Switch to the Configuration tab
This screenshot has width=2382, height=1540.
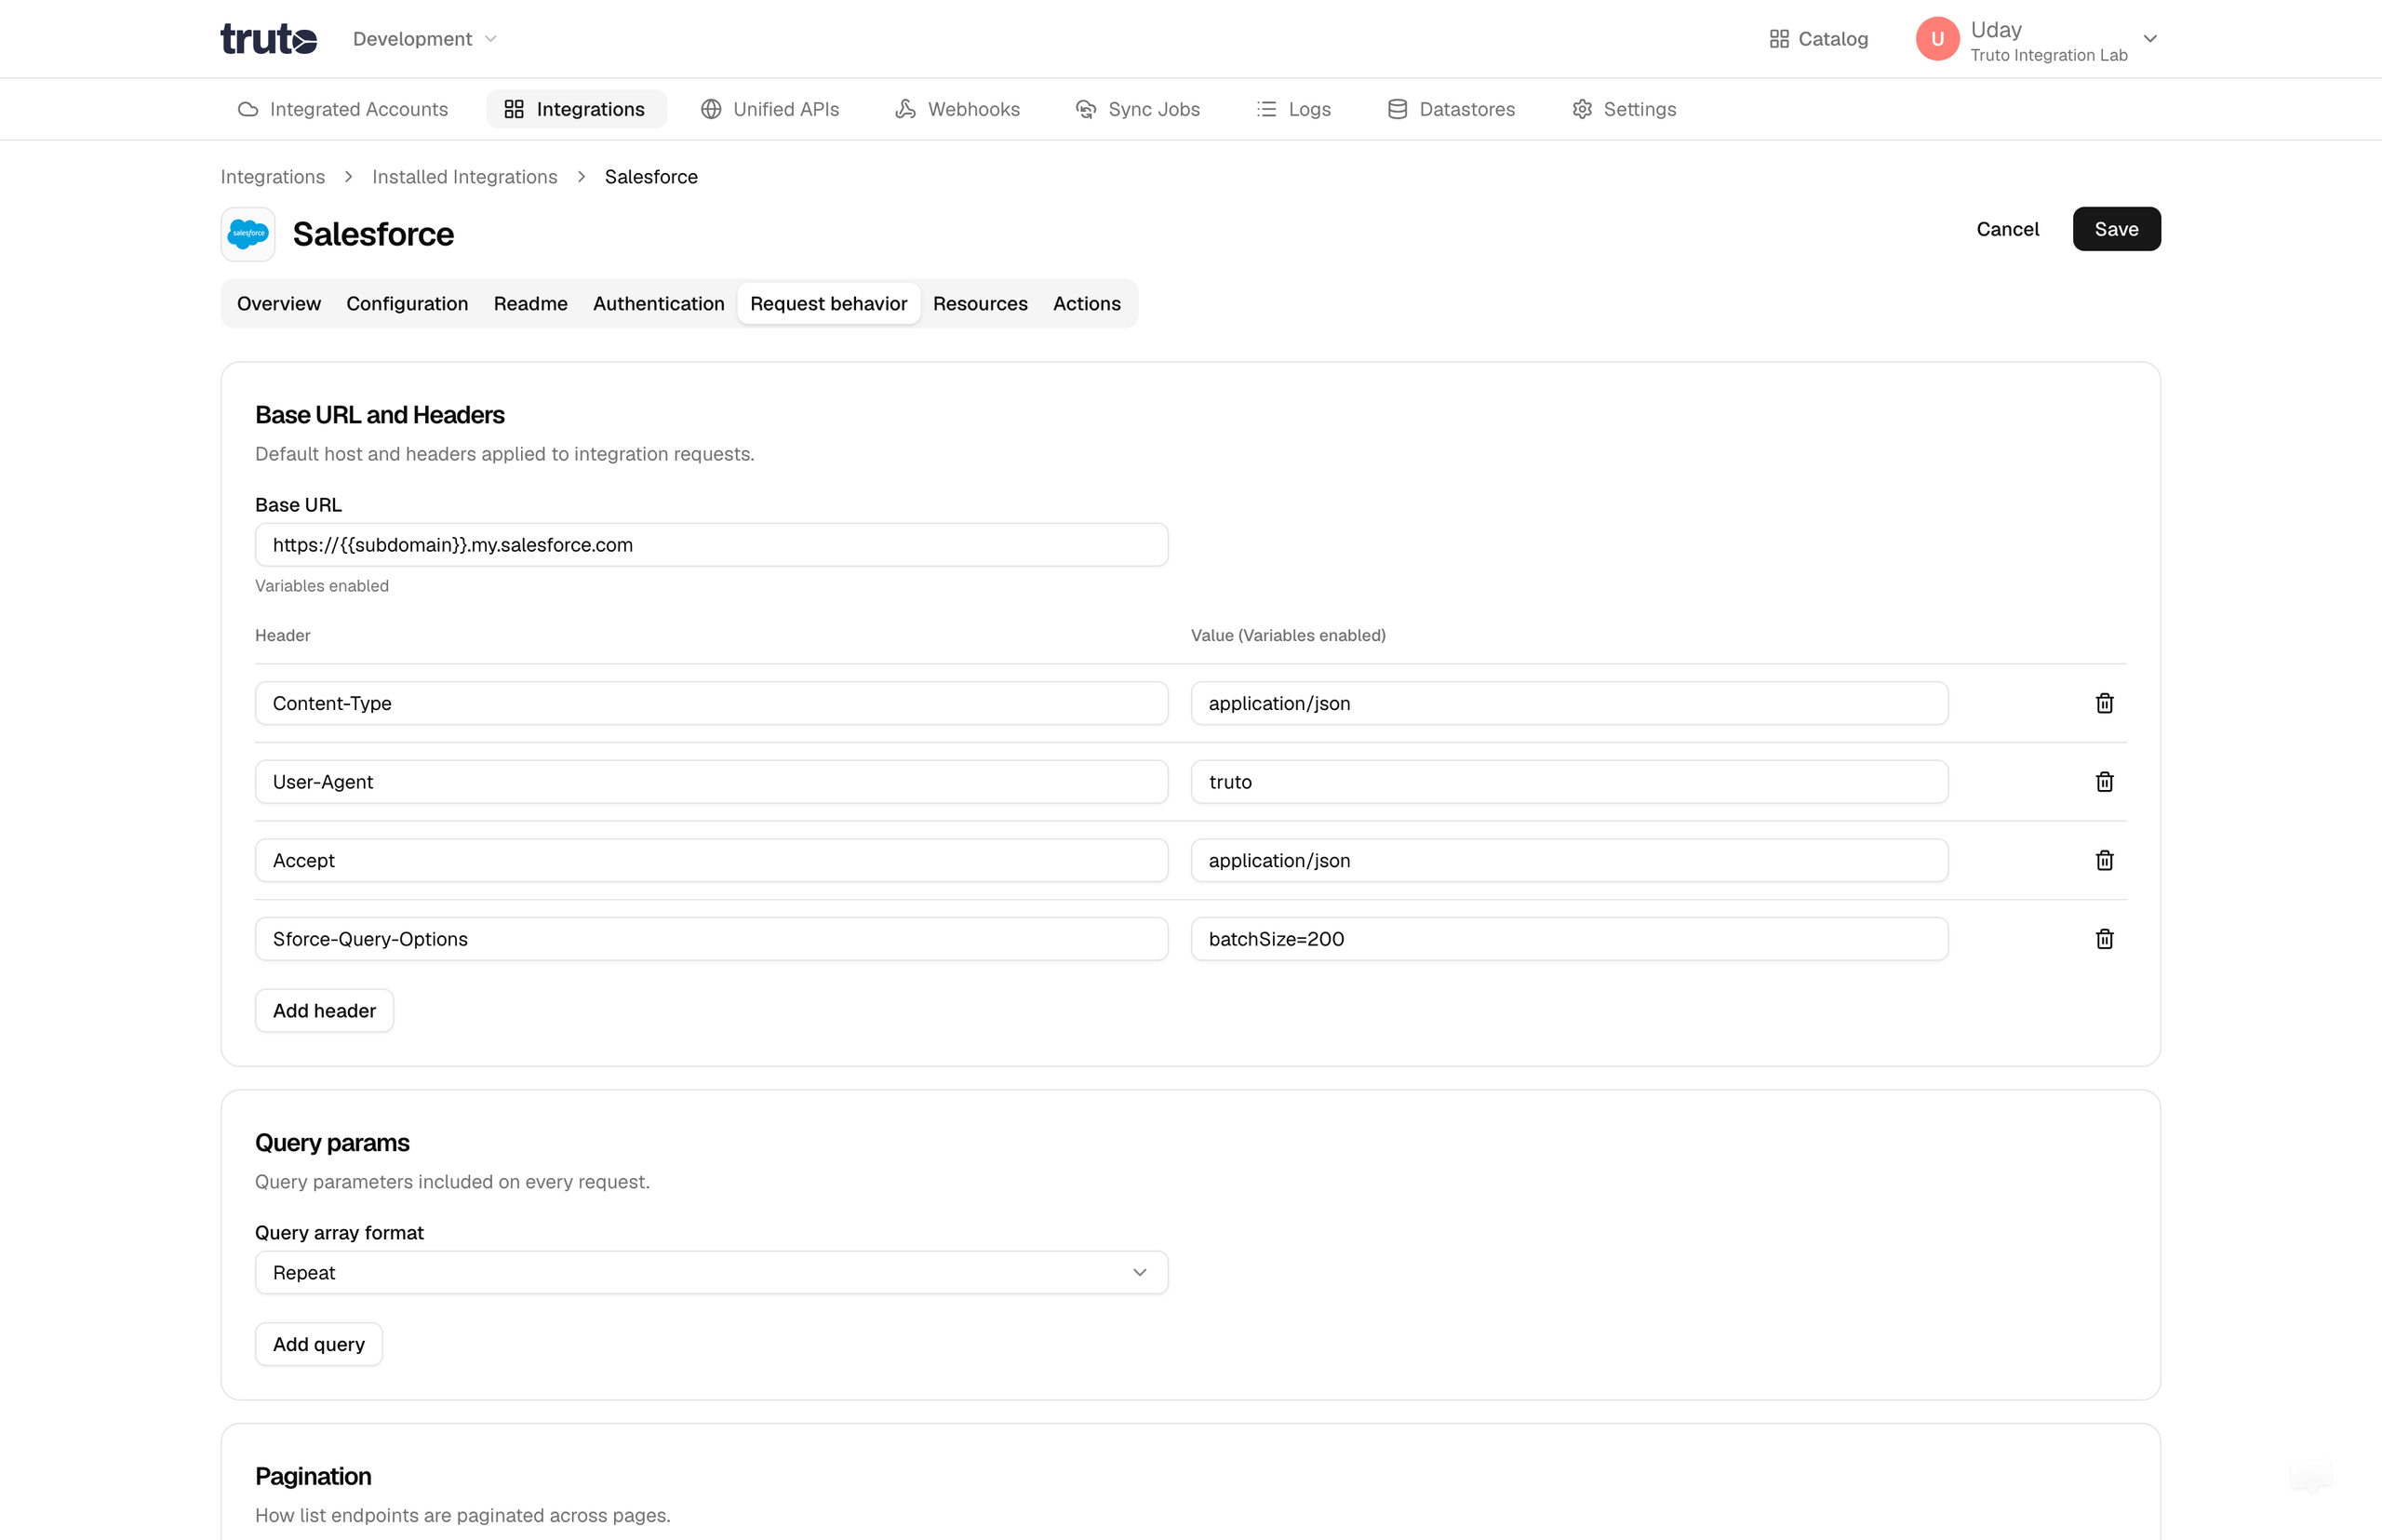[x=407, y=304]
